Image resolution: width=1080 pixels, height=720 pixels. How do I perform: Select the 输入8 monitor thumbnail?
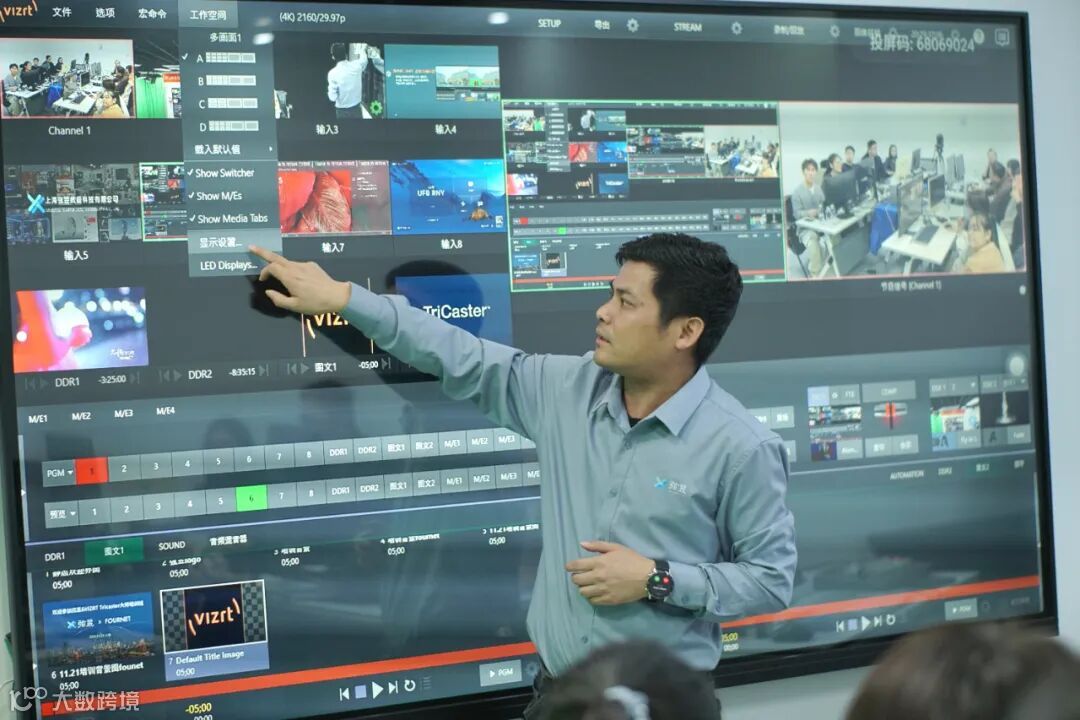pyautogui.click(x=448, y=197)
